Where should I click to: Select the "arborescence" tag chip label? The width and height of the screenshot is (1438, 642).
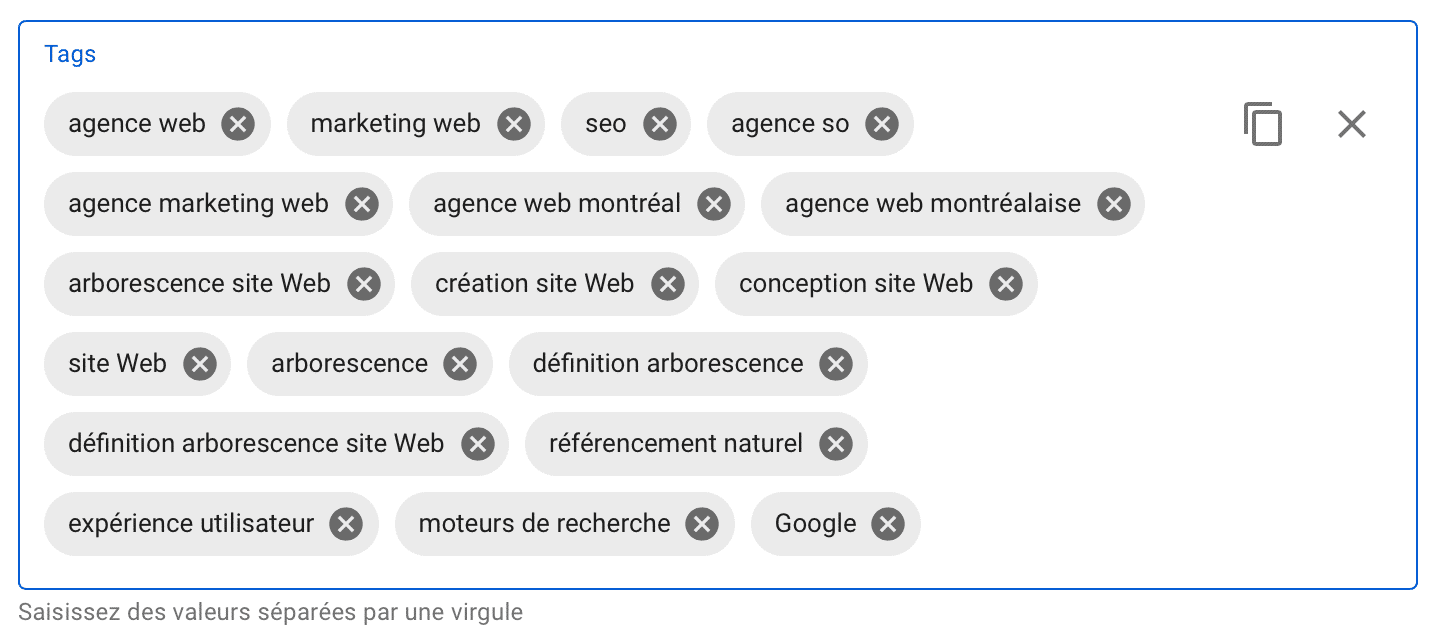point(349,364)
